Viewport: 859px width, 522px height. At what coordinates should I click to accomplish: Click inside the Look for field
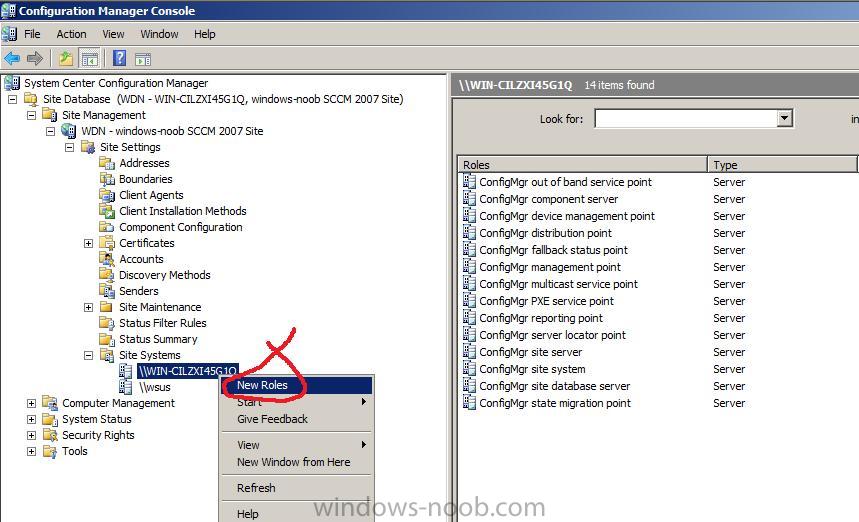[686, 118]
